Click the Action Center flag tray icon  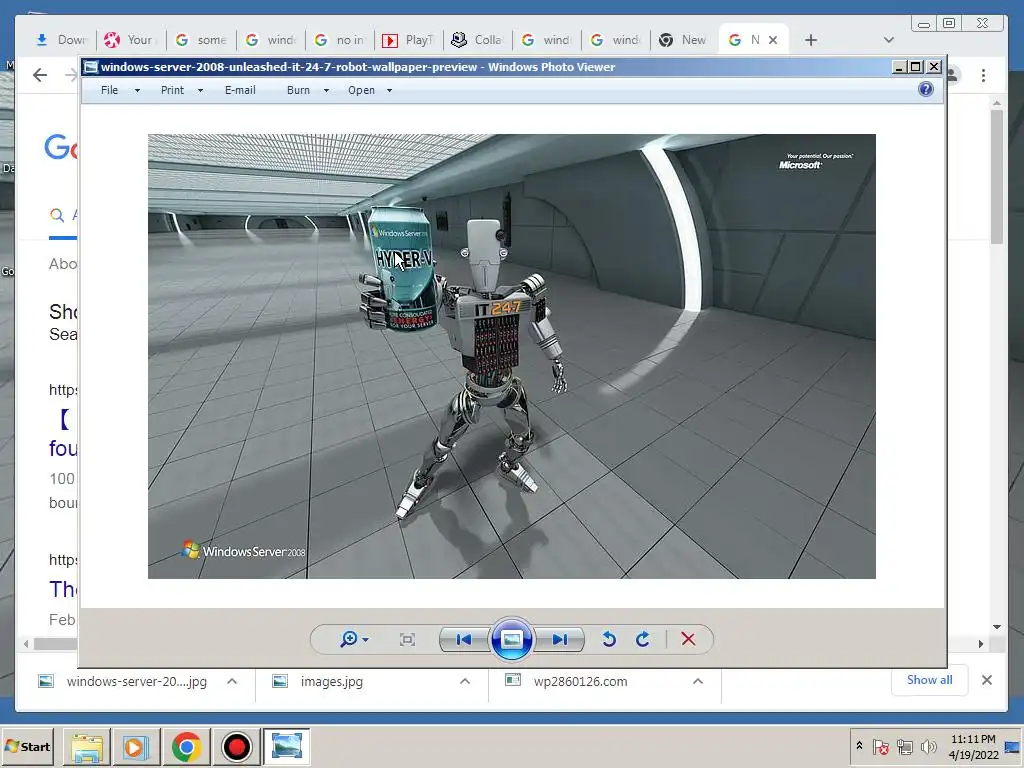coord(880,746)
